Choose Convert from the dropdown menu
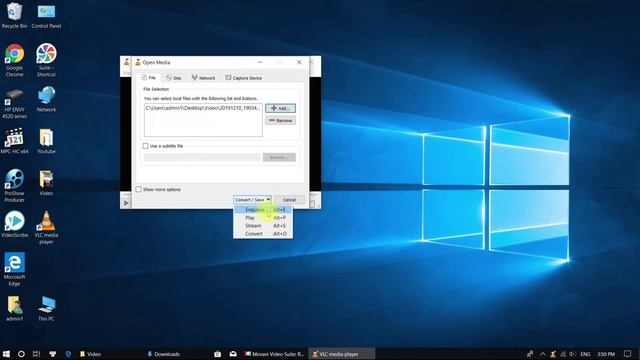The width and height of the screenshot is (640, 360). click(x=263, y=234)
